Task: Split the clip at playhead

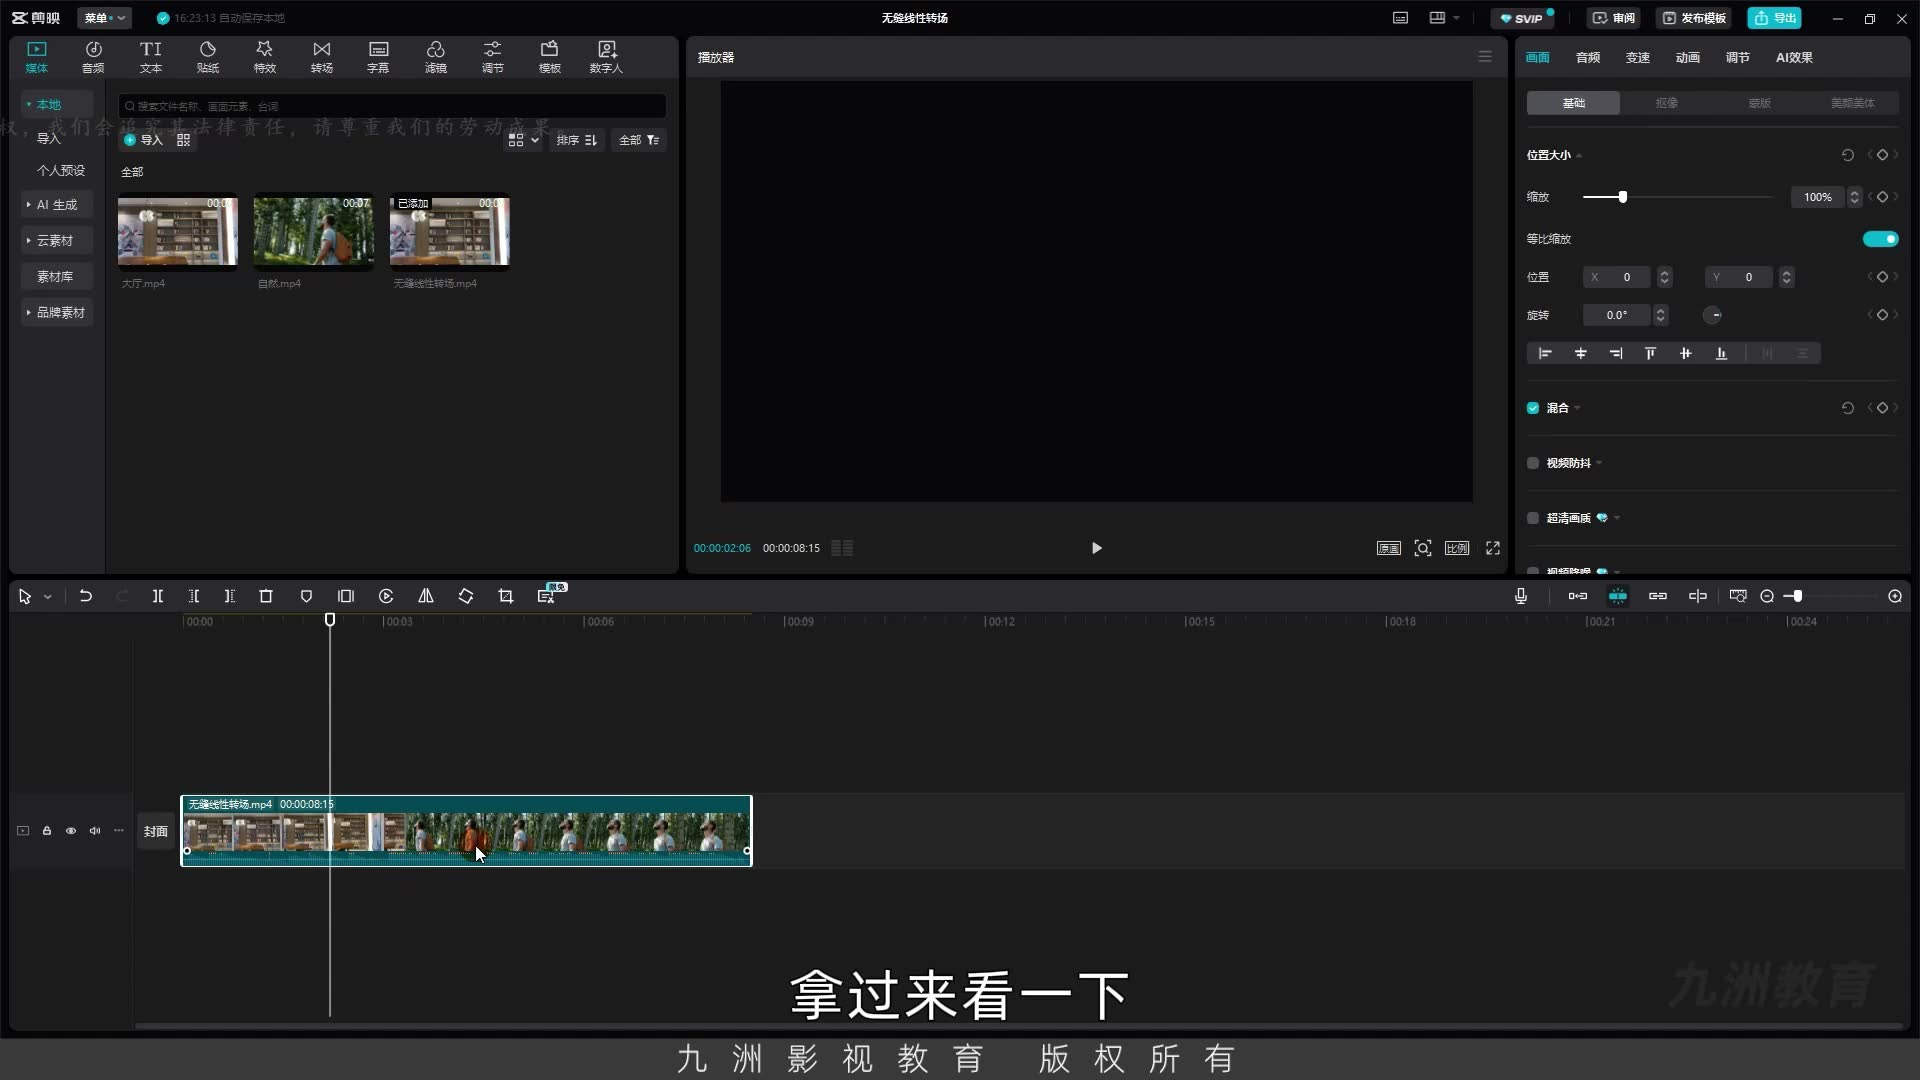Action: (x=157, y=596)
